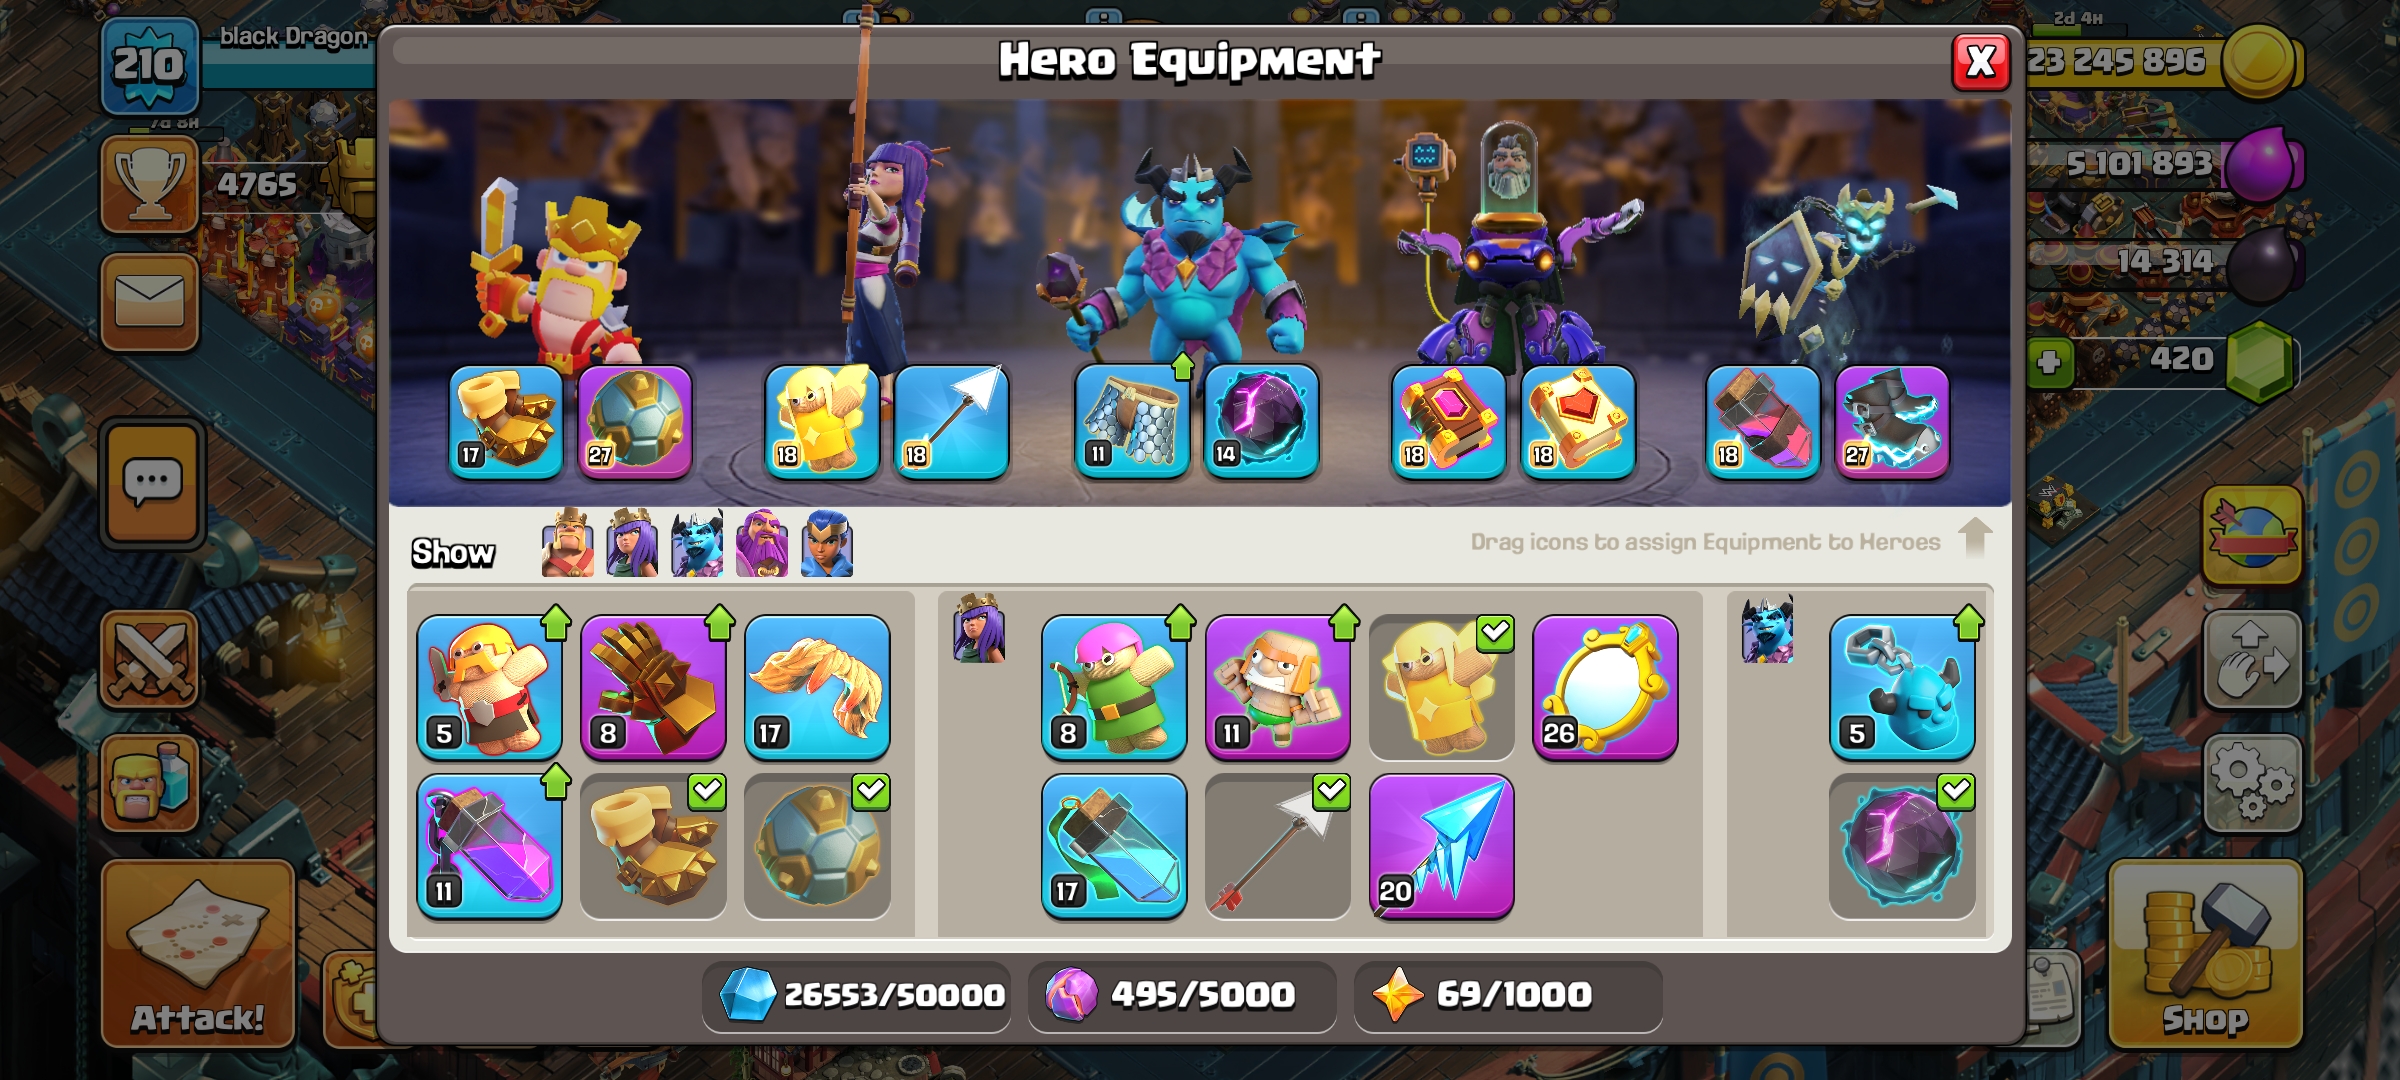Select the level 26 mirror equipment
Image resolution: width=2400 pixels, height=1080 pixels.
1605,687
